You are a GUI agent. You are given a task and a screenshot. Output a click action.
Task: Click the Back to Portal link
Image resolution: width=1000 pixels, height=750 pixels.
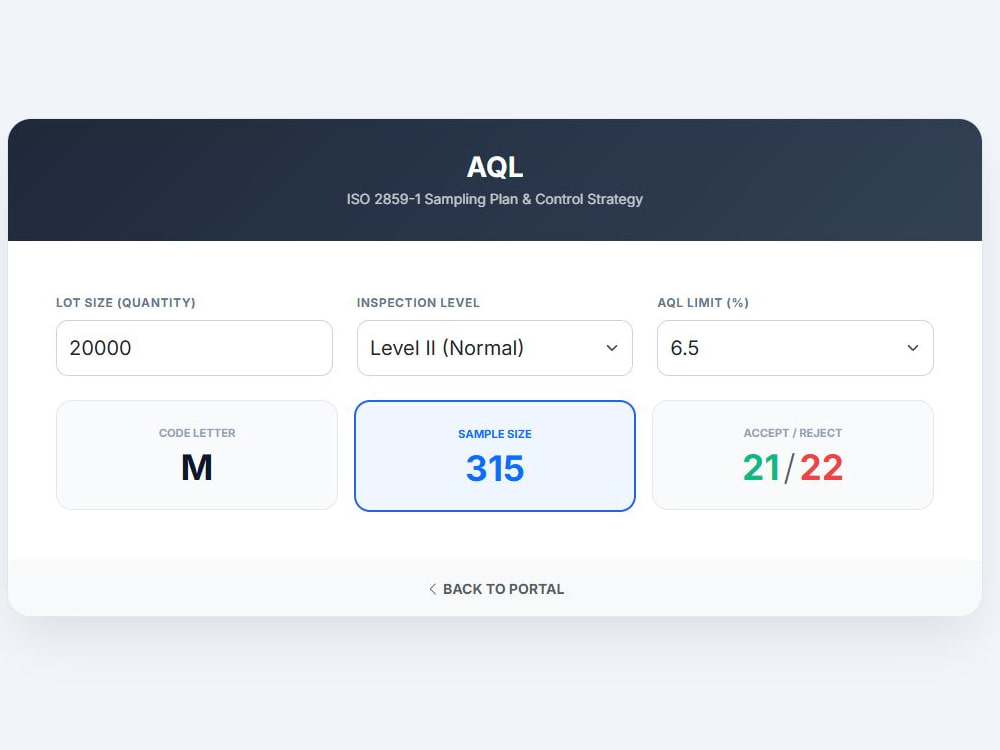pyautogui.click(x=496, y=589)
